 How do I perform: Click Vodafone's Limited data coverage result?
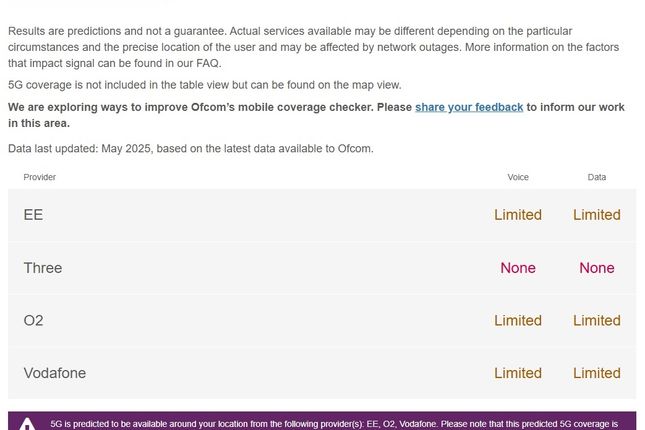(x=597, y=373)
